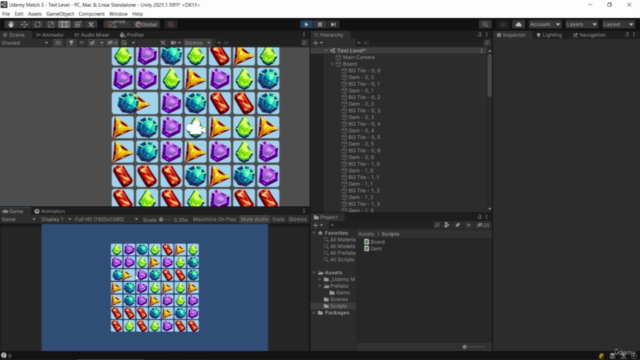640x360 pixels.
Task: Adjust Project icon size slider
Action: click(x=474, y=347)
